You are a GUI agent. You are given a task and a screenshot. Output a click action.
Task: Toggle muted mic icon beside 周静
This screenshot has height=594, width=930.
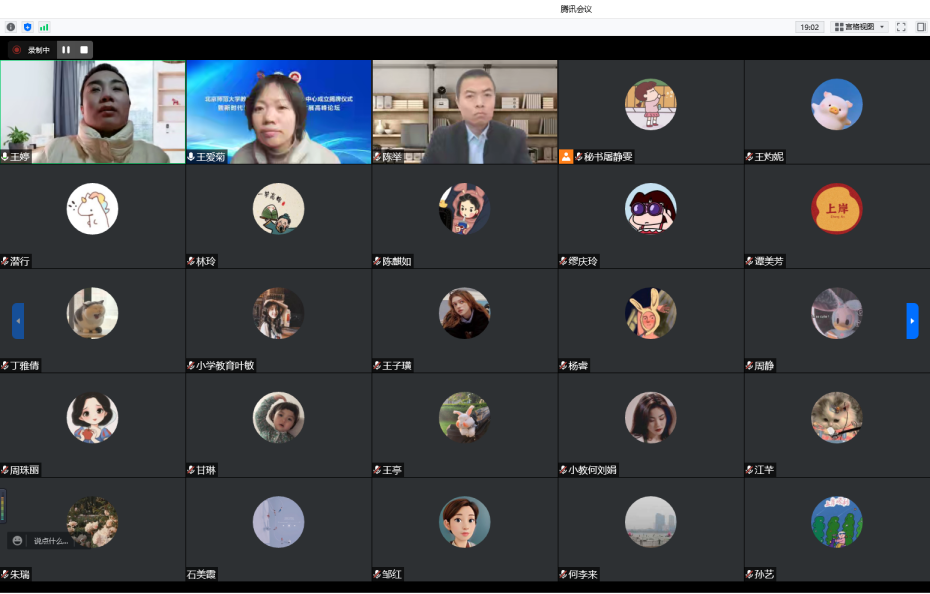[x=749, y=366]
